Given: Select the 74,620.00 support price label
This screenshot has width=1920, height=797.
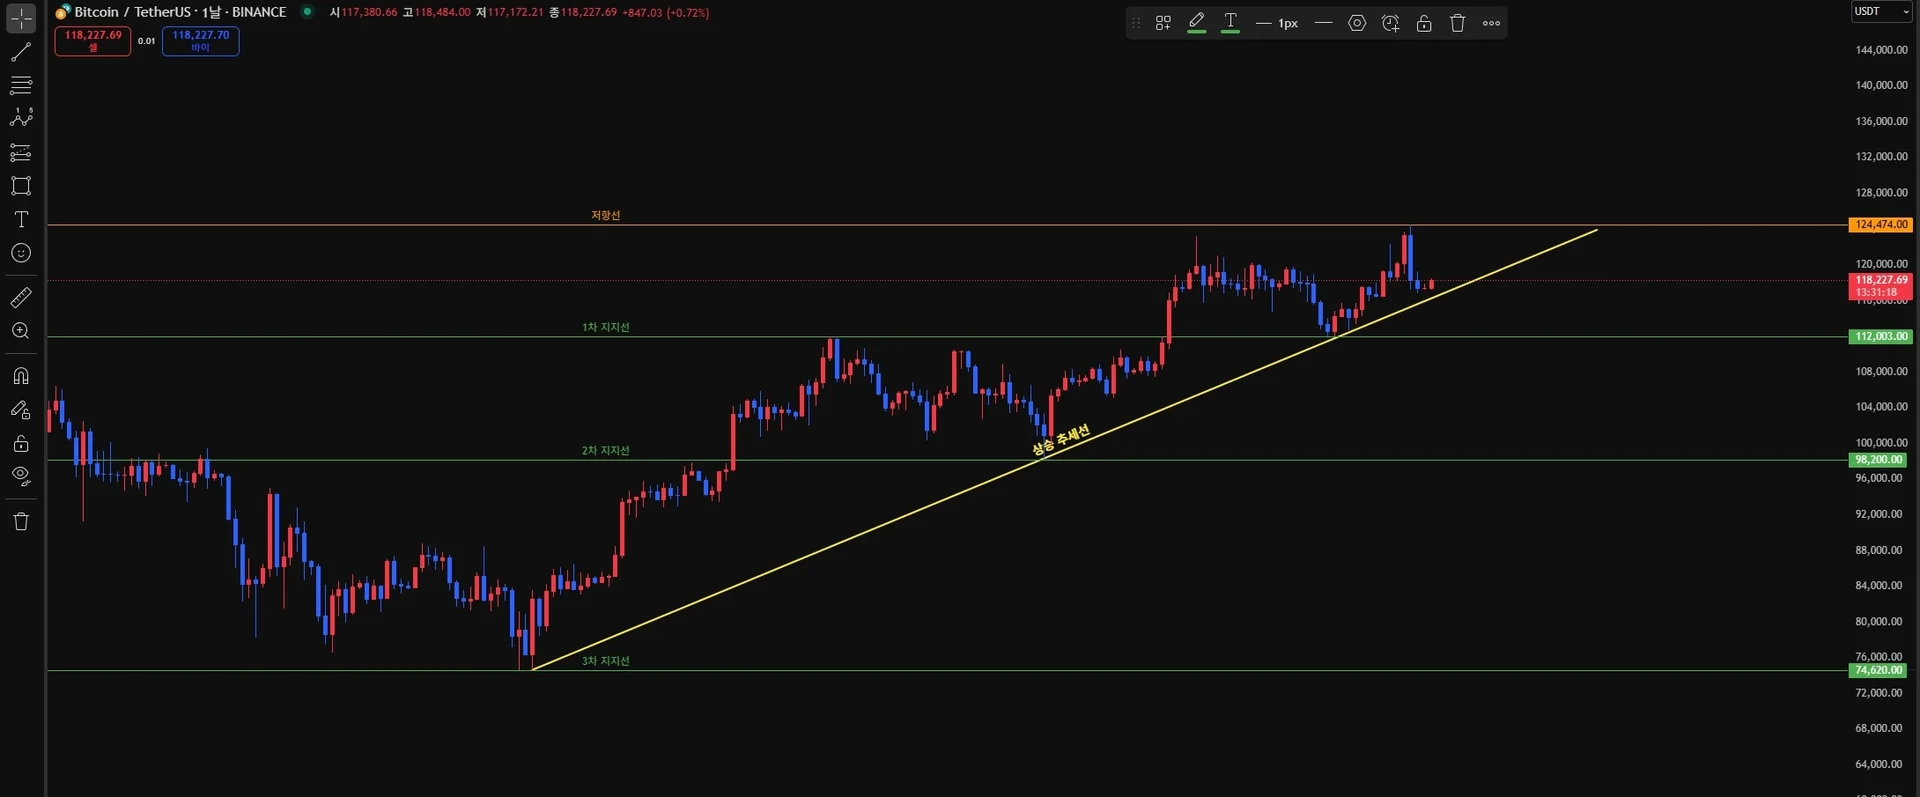Looking at the screenshot, I should click(1878, 671).
